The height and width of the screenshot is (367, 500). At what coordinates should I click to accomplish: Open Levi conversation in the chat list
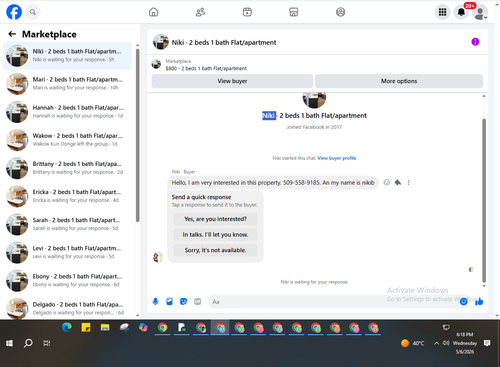point(67,252)
